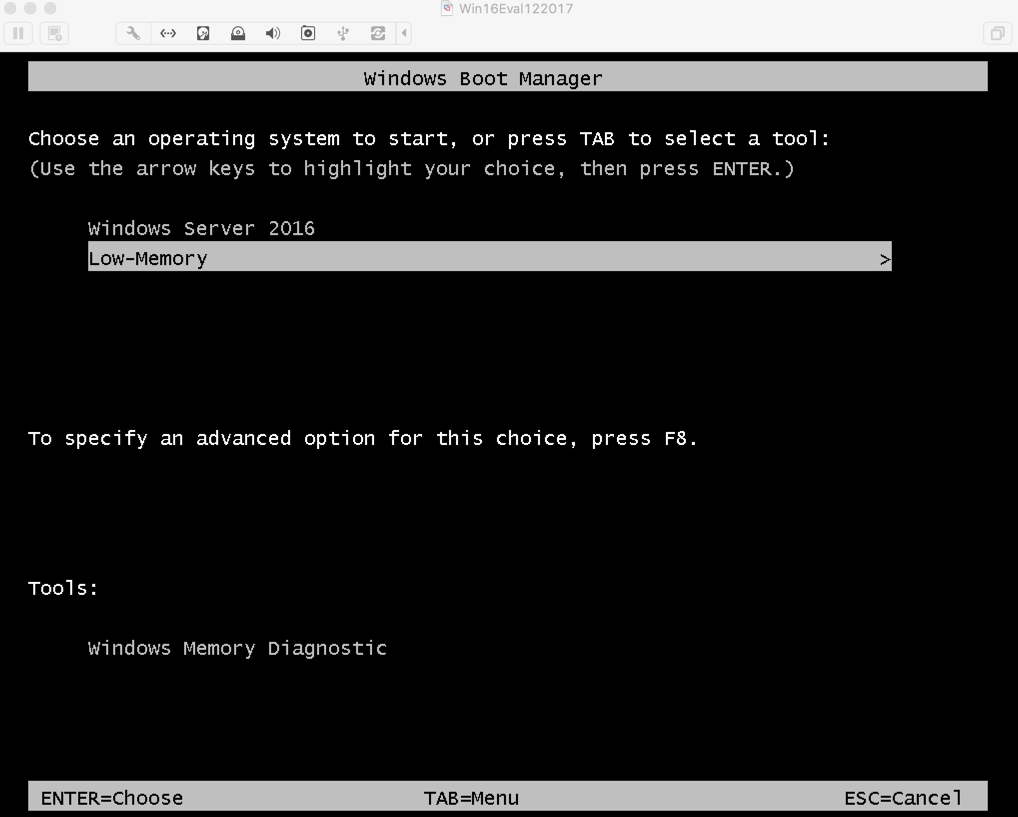Click the CD/DVD drive icon
Screen dimensions: 1018x817
[x=238, y=33]
